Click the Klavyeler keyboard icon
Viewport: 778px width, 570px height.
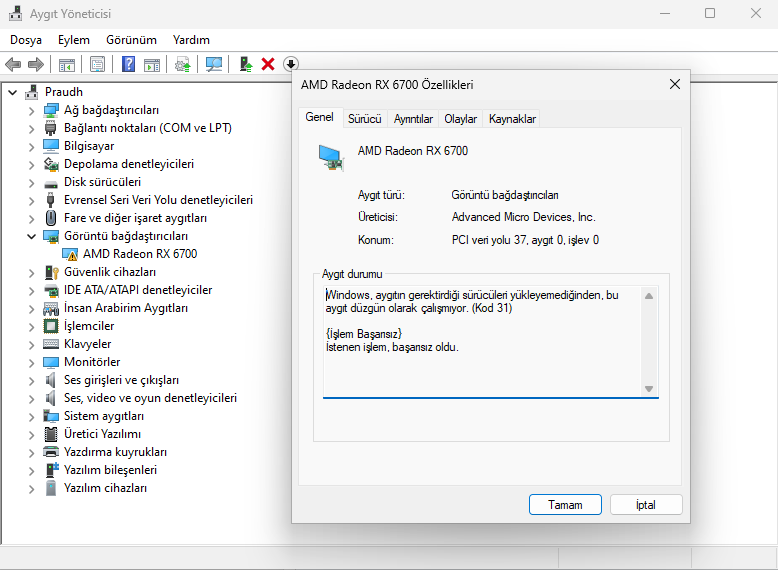pos(51,344)
